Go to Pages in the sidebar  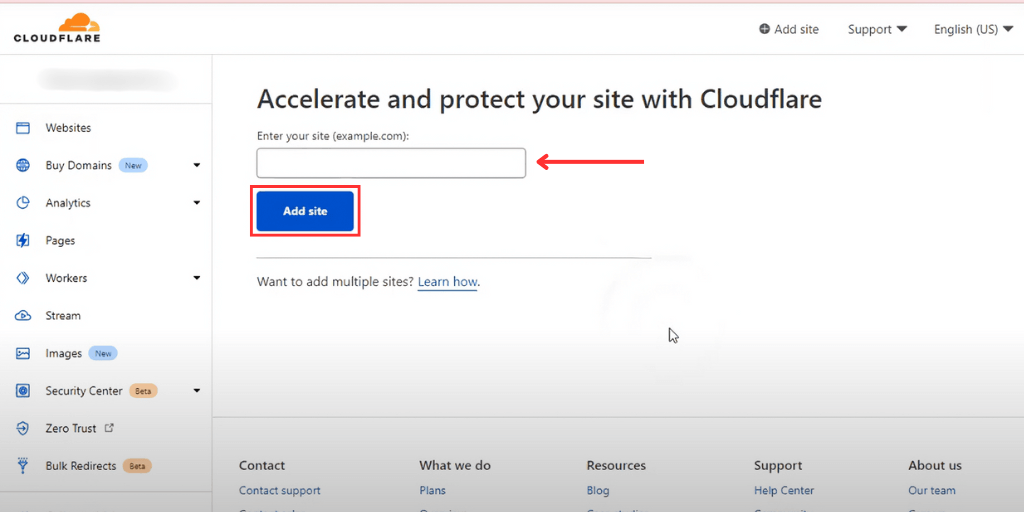60,241
